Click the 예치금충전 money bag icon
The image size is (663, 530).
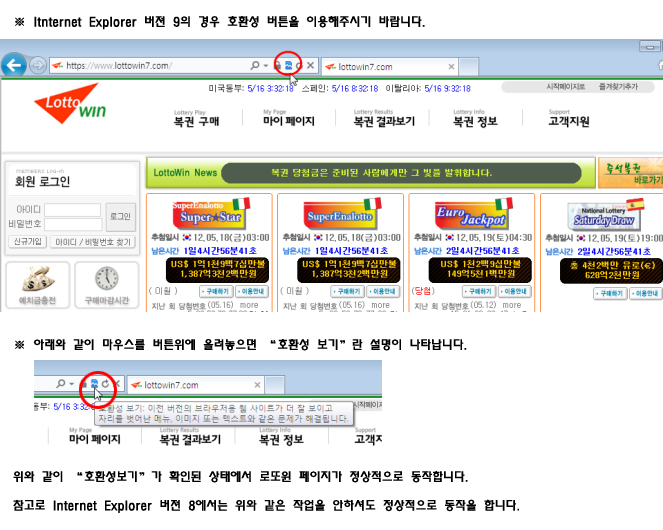tap(38, 279)
